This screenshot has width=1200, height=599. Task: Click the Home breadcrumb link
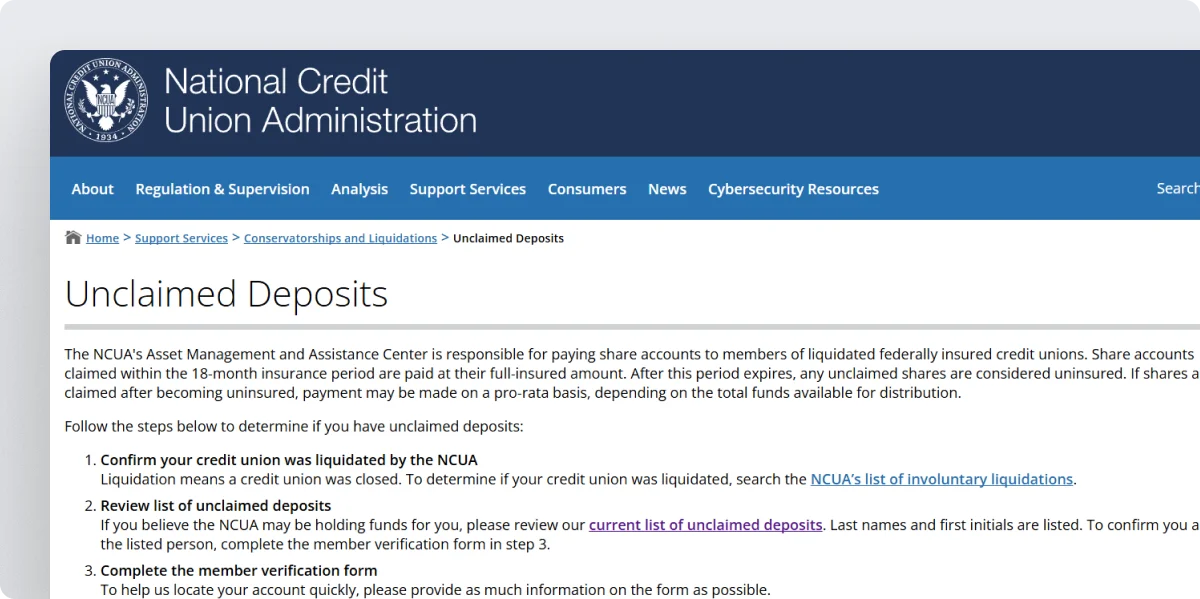(x=102, y=237)
